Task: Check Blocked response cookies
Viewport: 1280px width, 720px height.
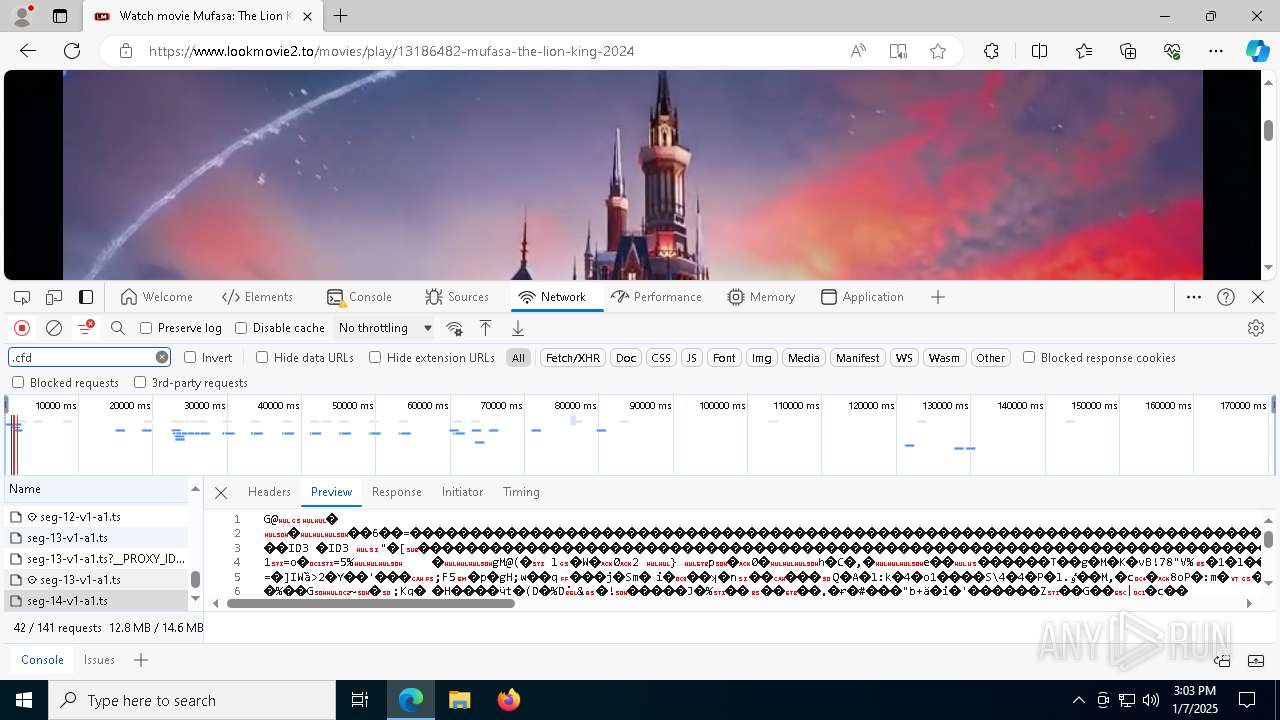Action: pos(1029,357)
